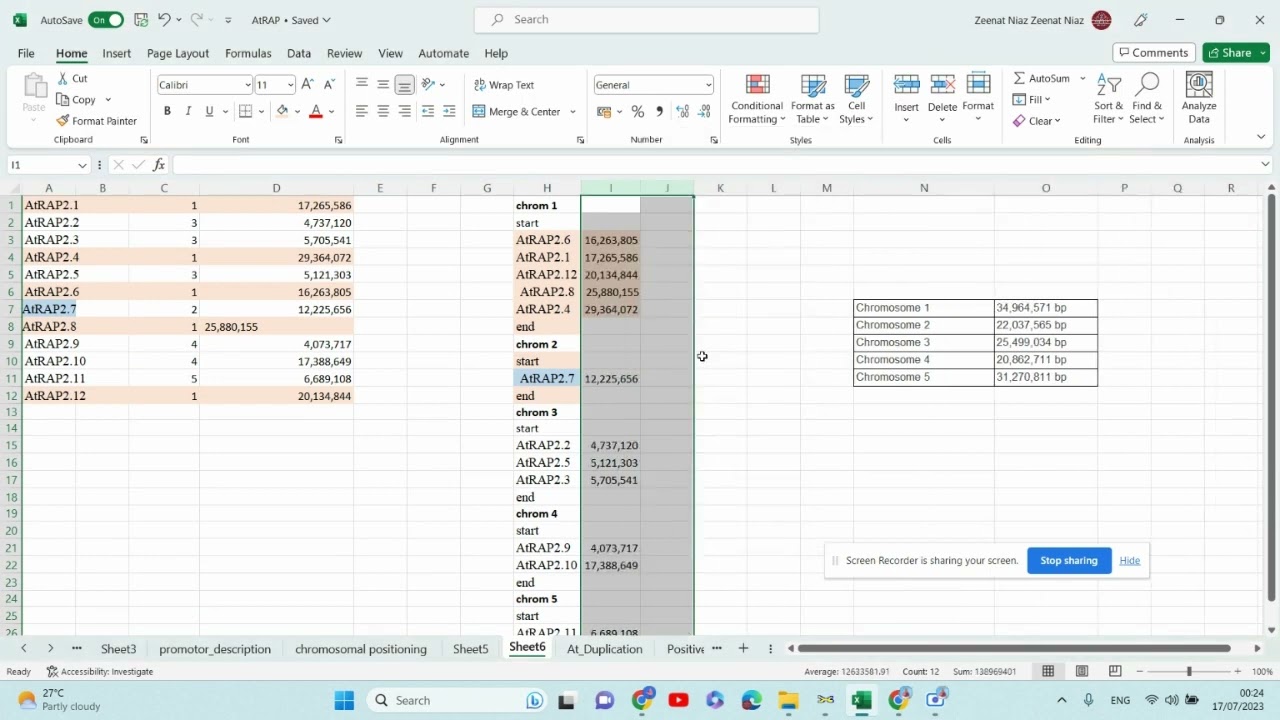
Task: Click Increase Decimal
Action: [x=683, y=111]
